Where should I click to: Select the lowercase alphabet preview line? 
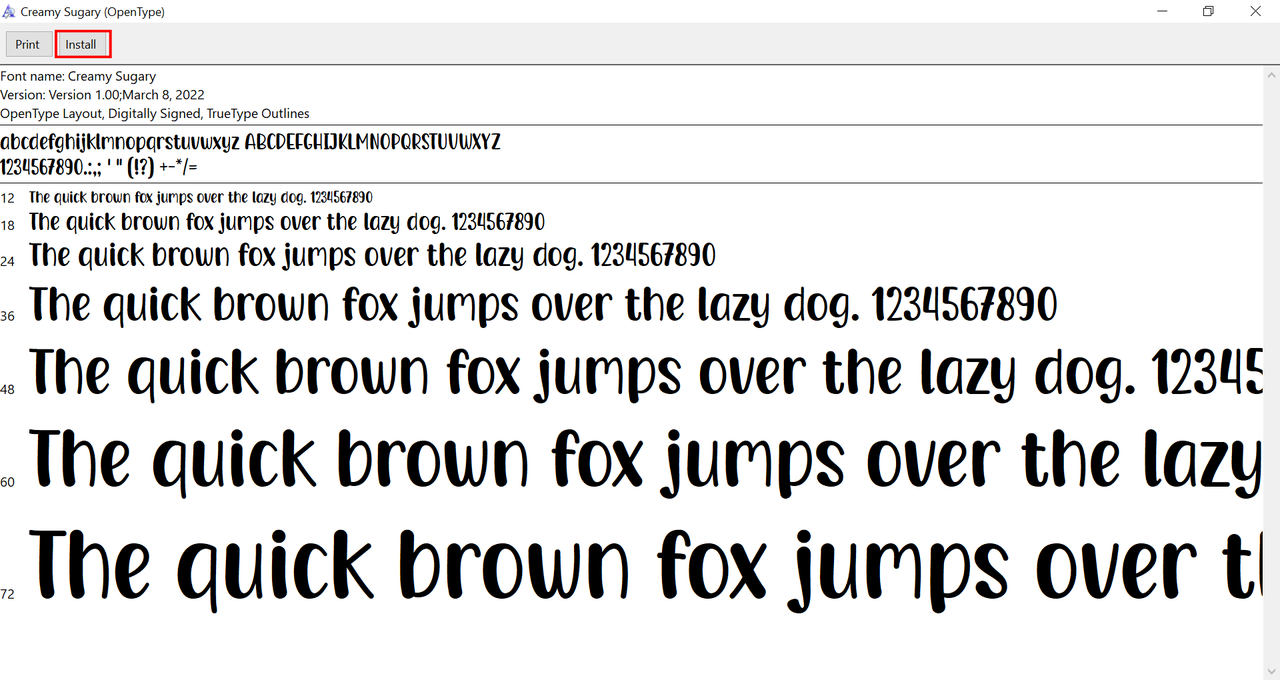coord(250,142)
